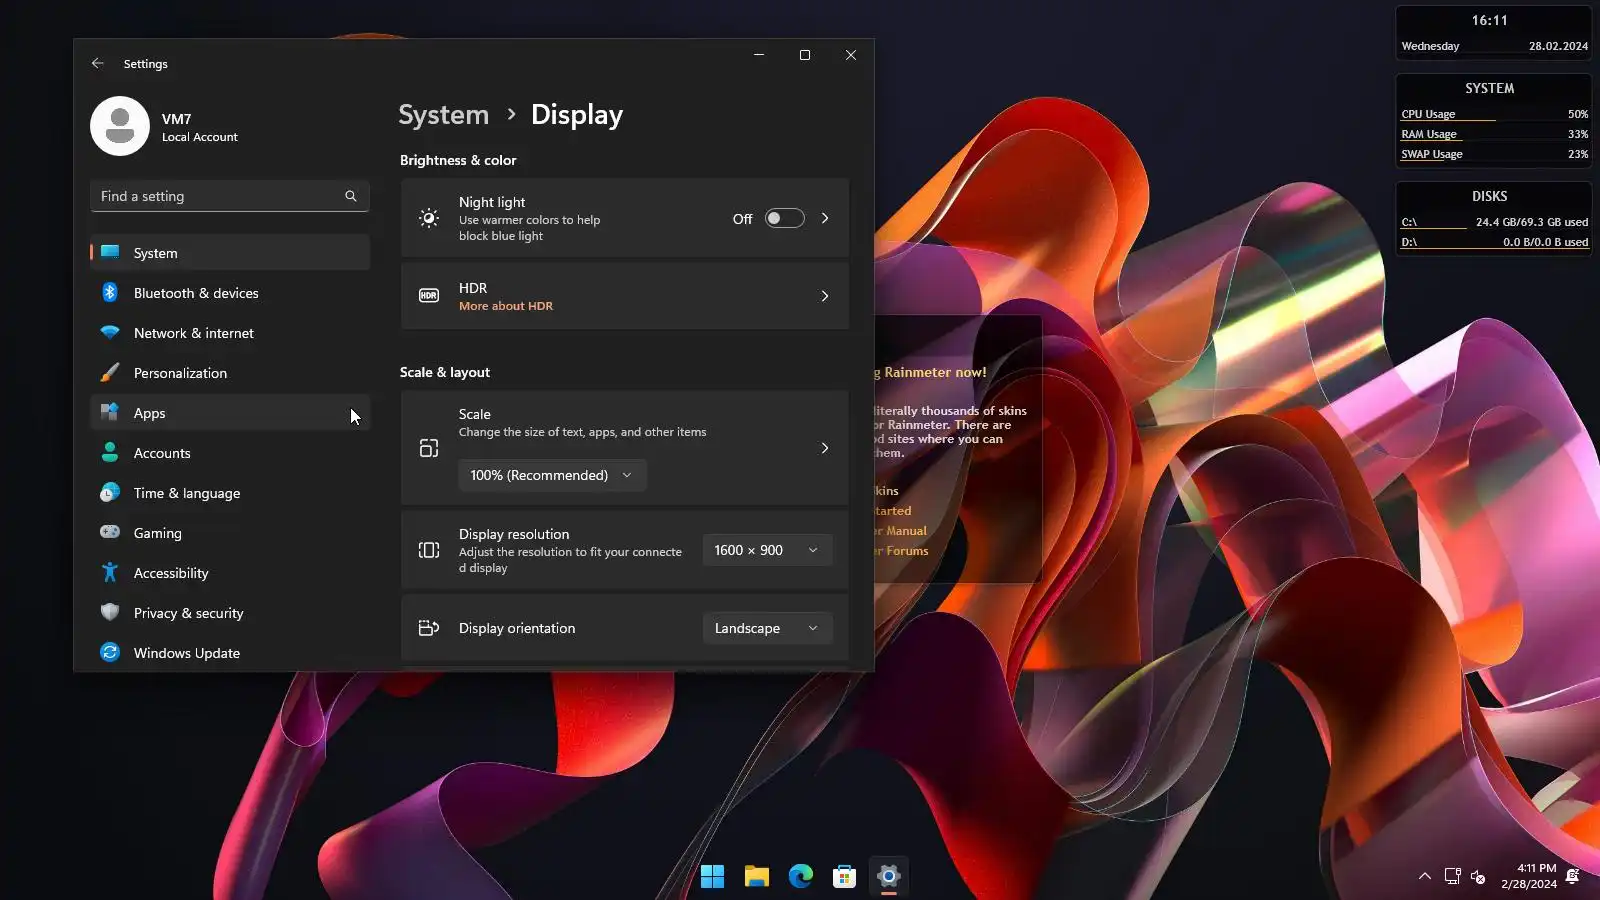The width and height of the screenshot is (1600, 900).
Task: Click System in the breadcrumb
Action: pos(444,115)
